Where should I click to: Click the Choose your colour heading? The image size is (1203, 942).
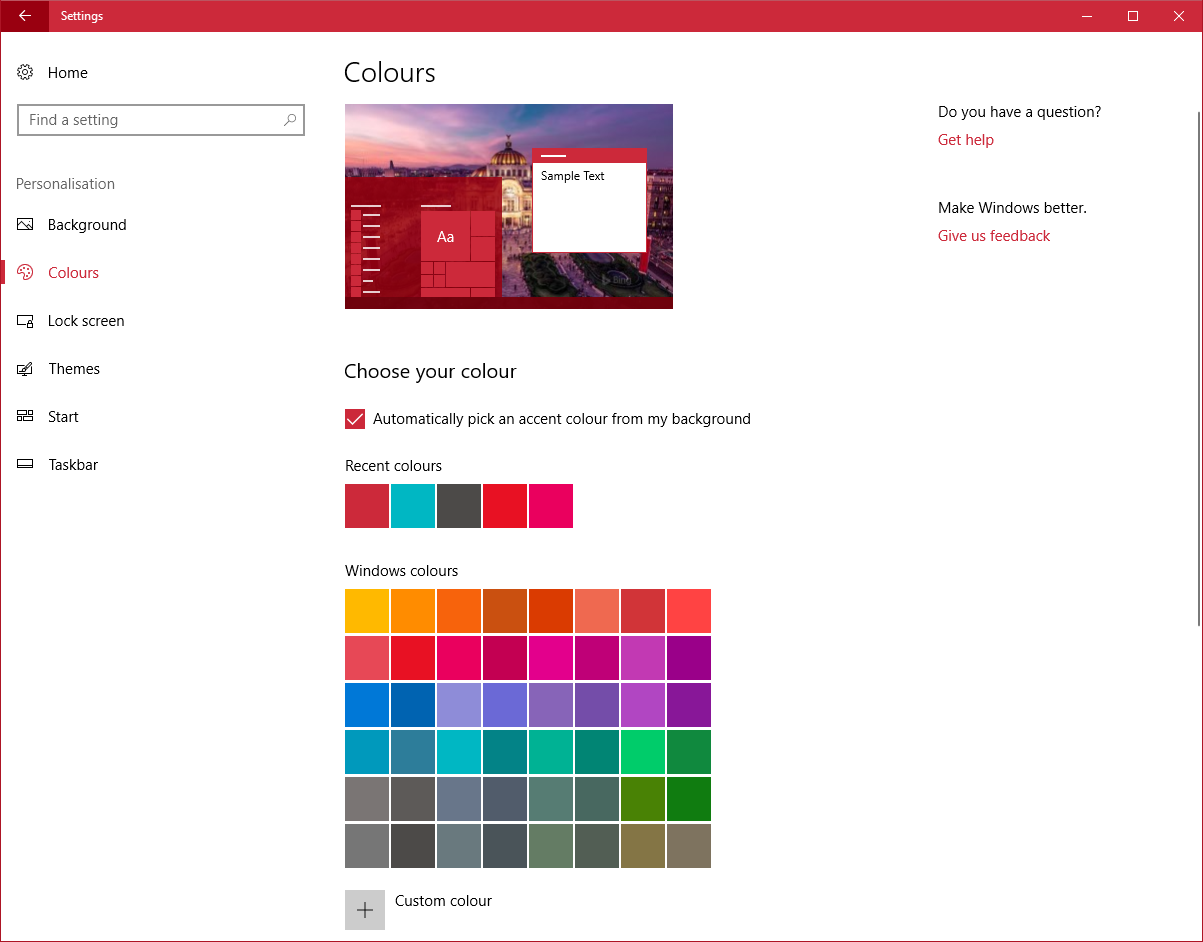(430, 372)
